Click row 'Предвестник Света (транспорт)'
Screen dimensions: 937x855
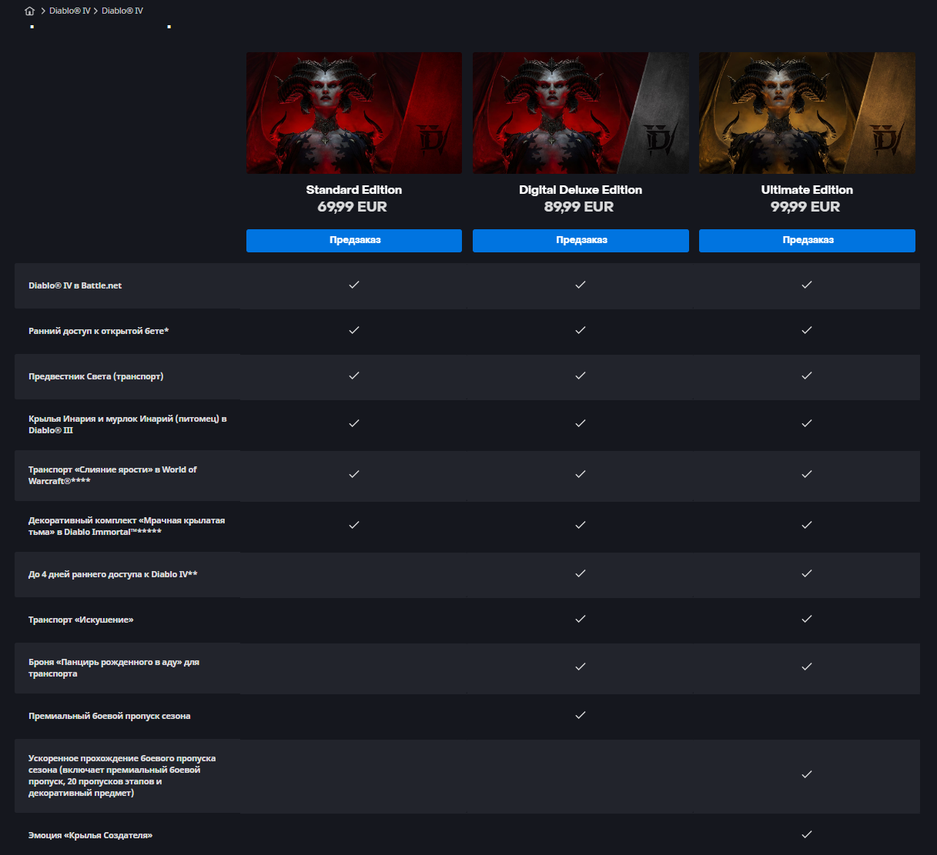pyautogui.click(x=467, y=376)
